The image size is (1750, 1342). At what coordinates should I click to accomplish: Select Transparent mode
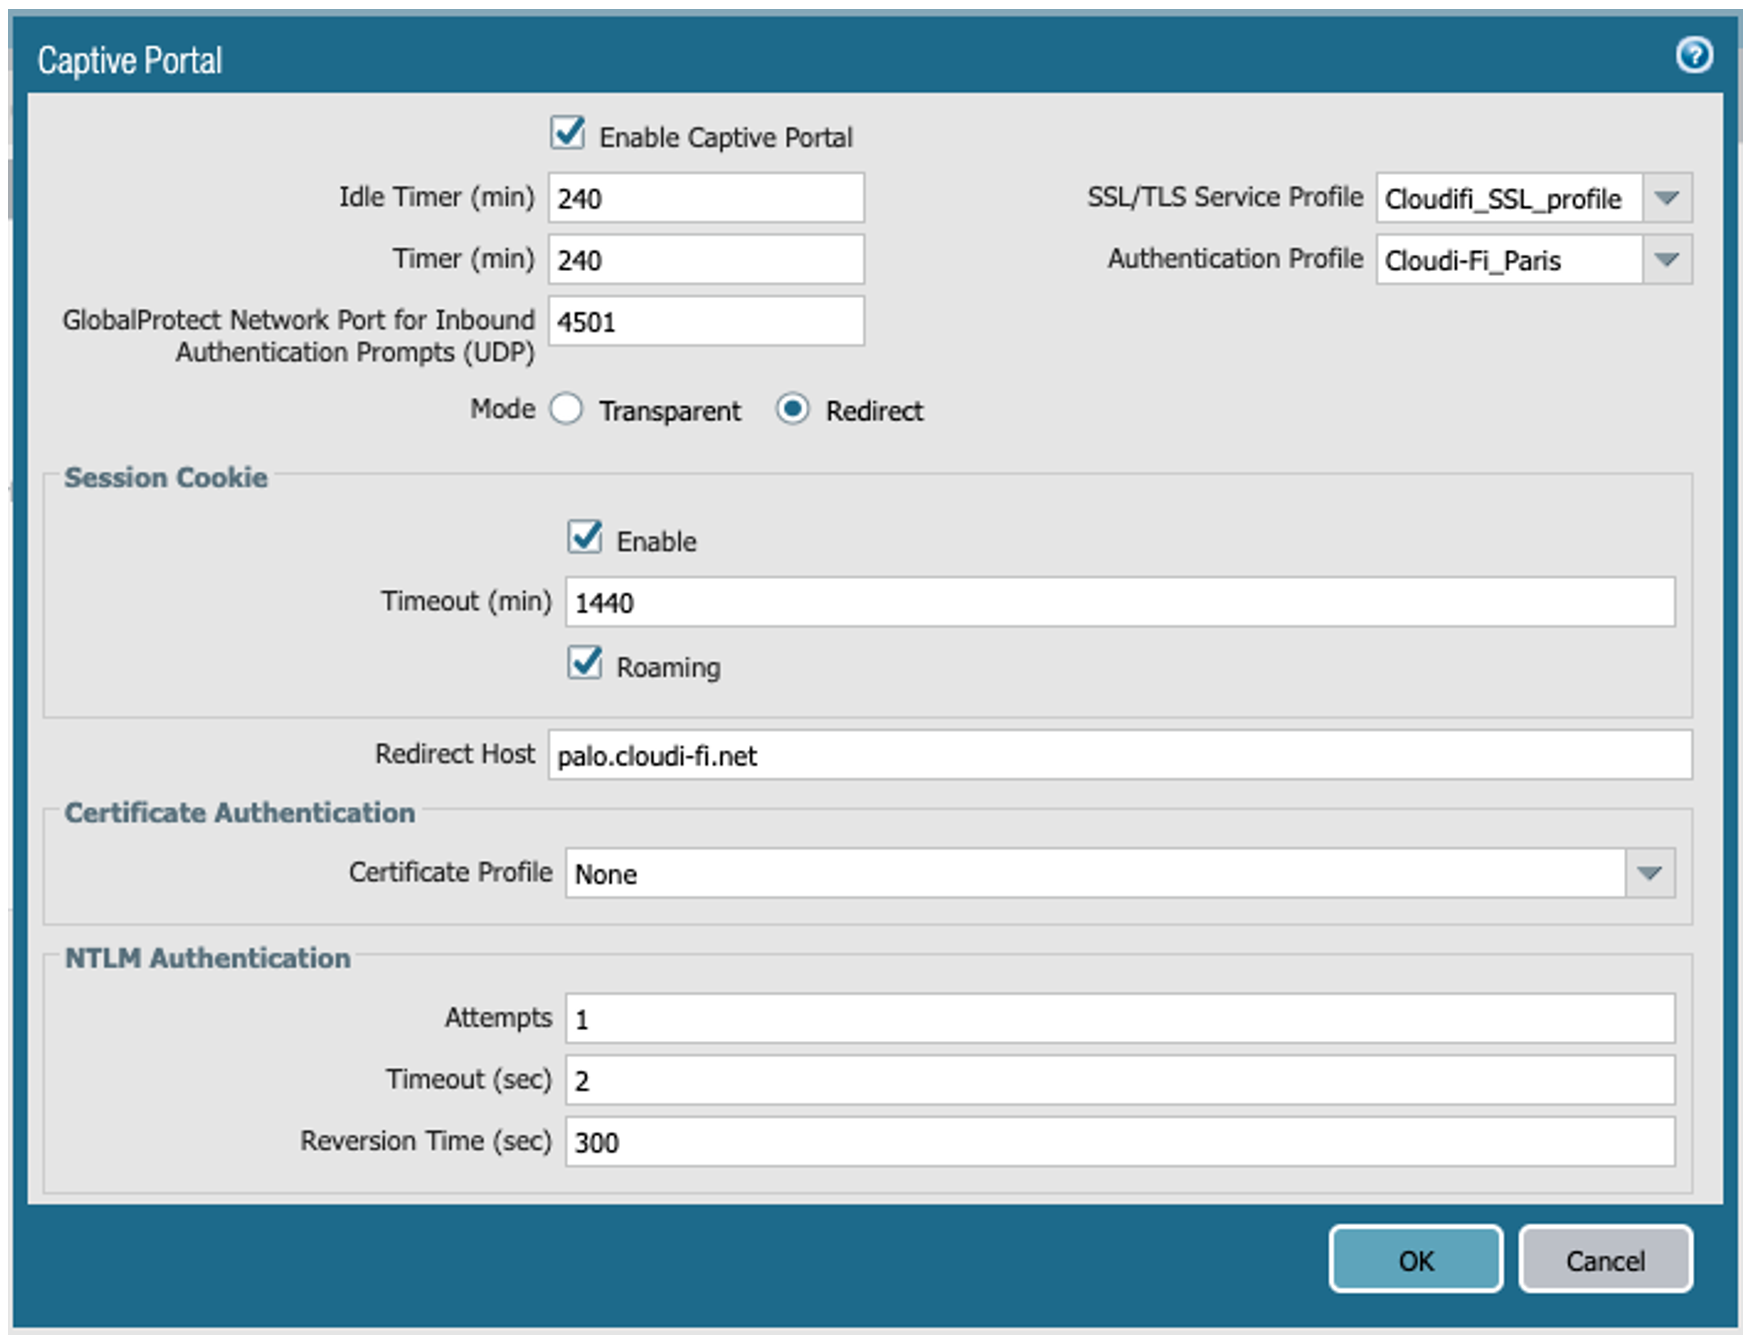pyautogui.click(x=566, y=409)
